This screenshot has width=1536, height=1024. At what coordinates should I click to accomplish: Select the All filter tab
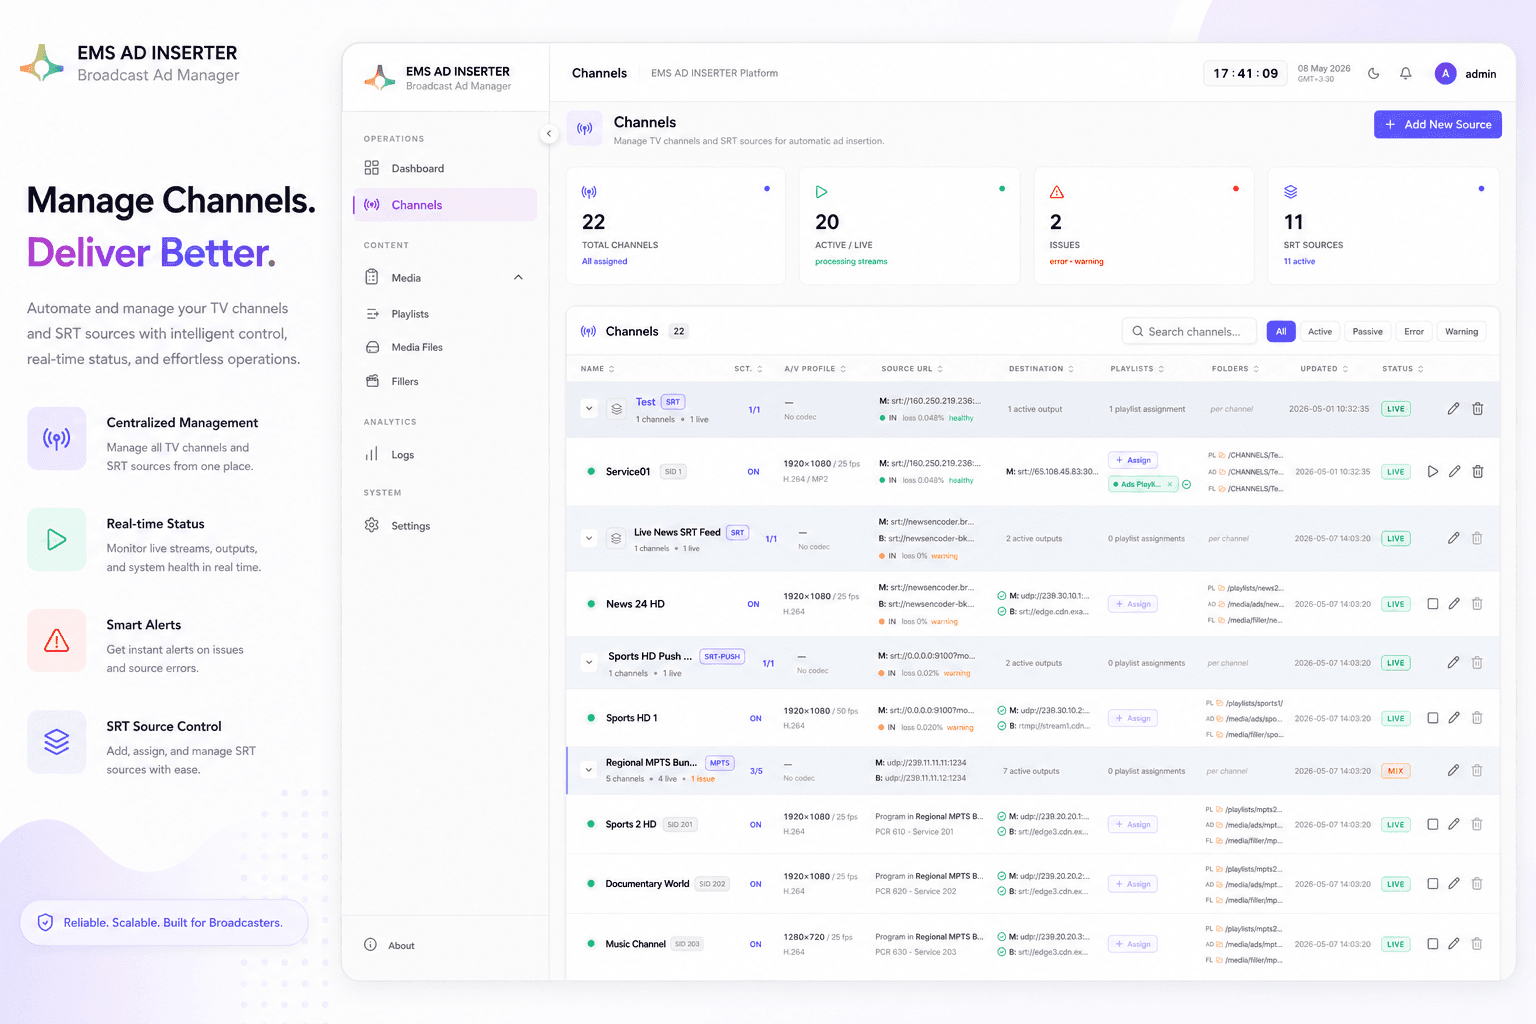click(1281, 331)
